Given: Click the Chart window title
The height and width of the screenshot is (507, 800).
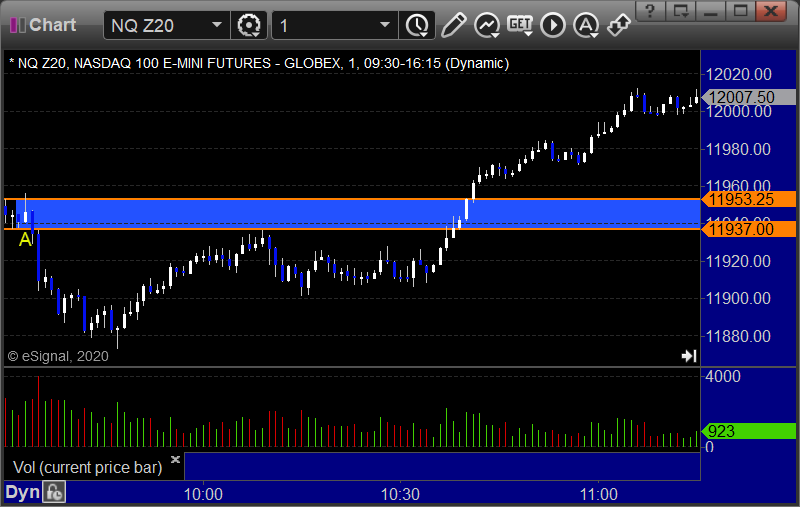Looking at the screenshot, I should (x=53, y=24).
